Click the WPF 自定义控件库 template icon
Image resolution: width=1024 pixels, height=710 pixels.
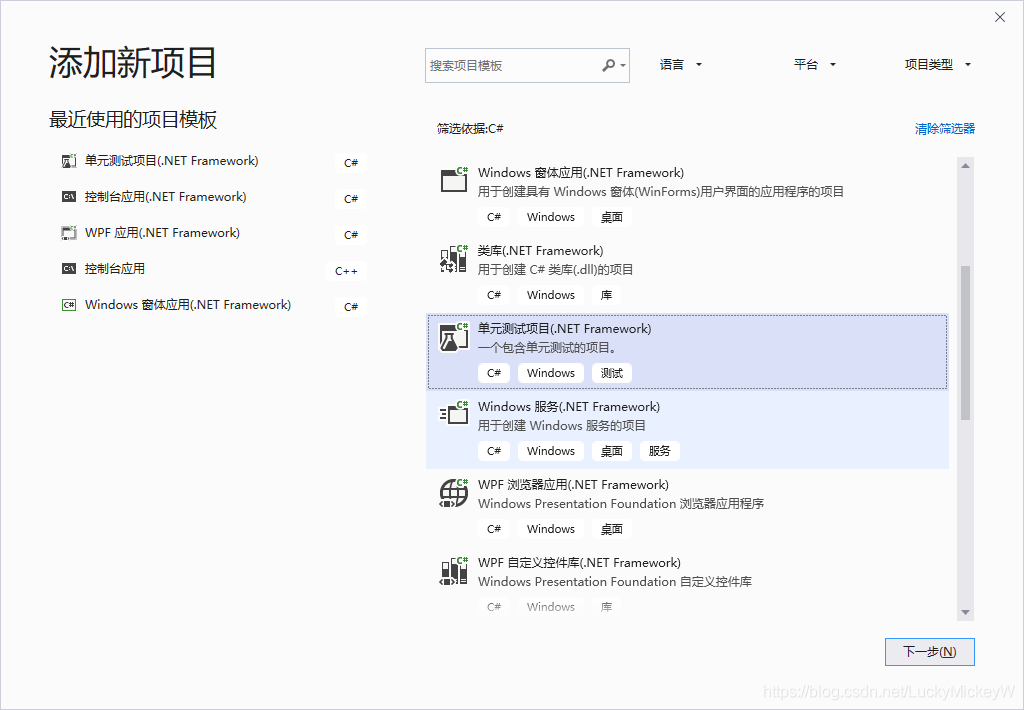click(454, 570)
